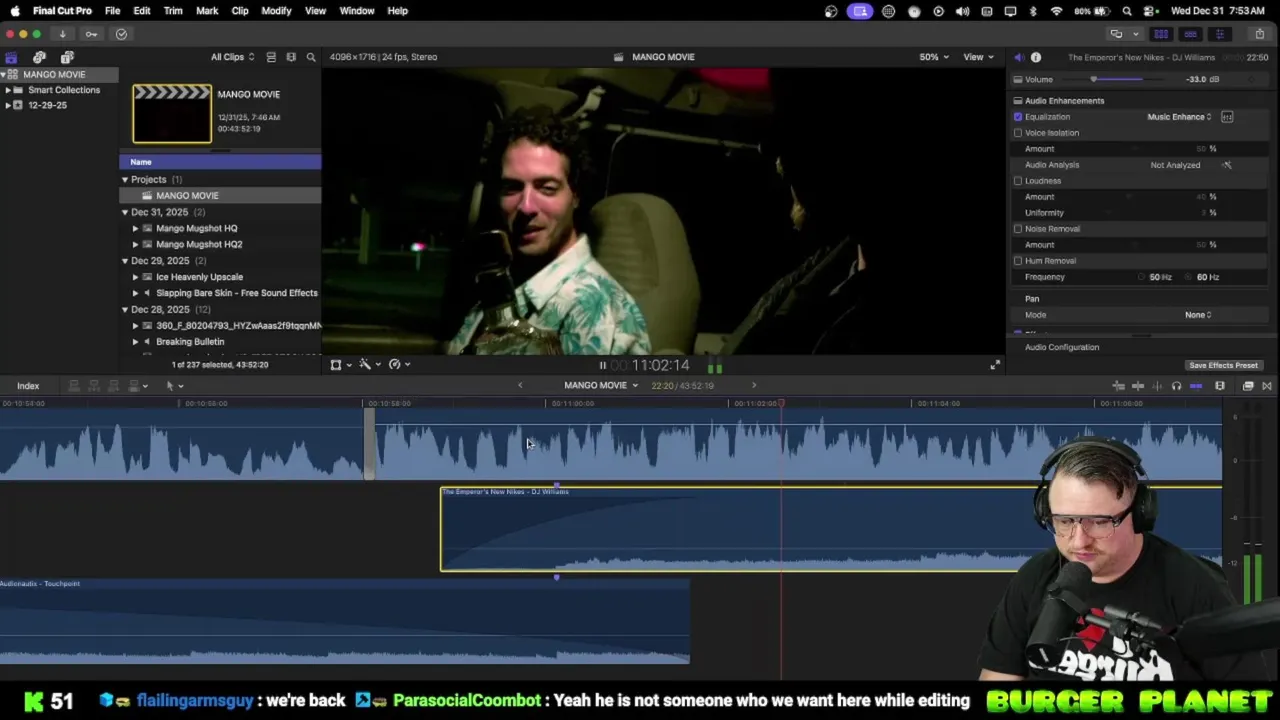Adjust the Volume slider in inspector
This screenshot has height=720, width=1280.
coord(1093,79)
